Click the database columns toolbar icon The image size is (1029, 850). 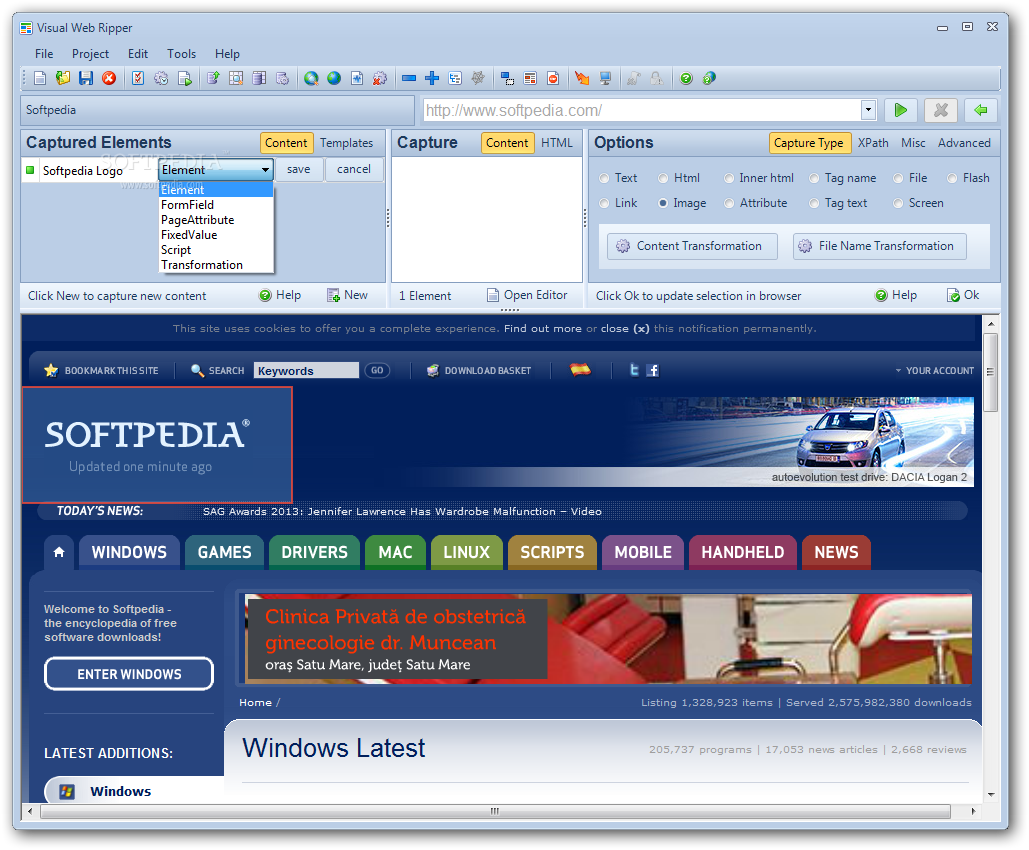click(259, 78)
